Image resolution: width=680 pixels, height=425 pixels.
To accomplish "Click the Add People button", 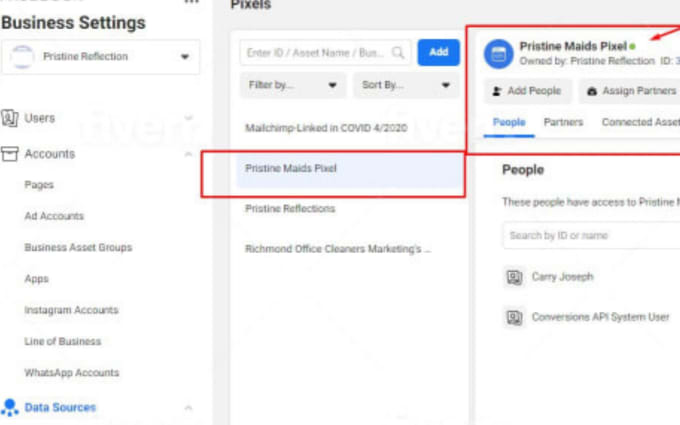I will pyautogui.click(x=527, y=91).
